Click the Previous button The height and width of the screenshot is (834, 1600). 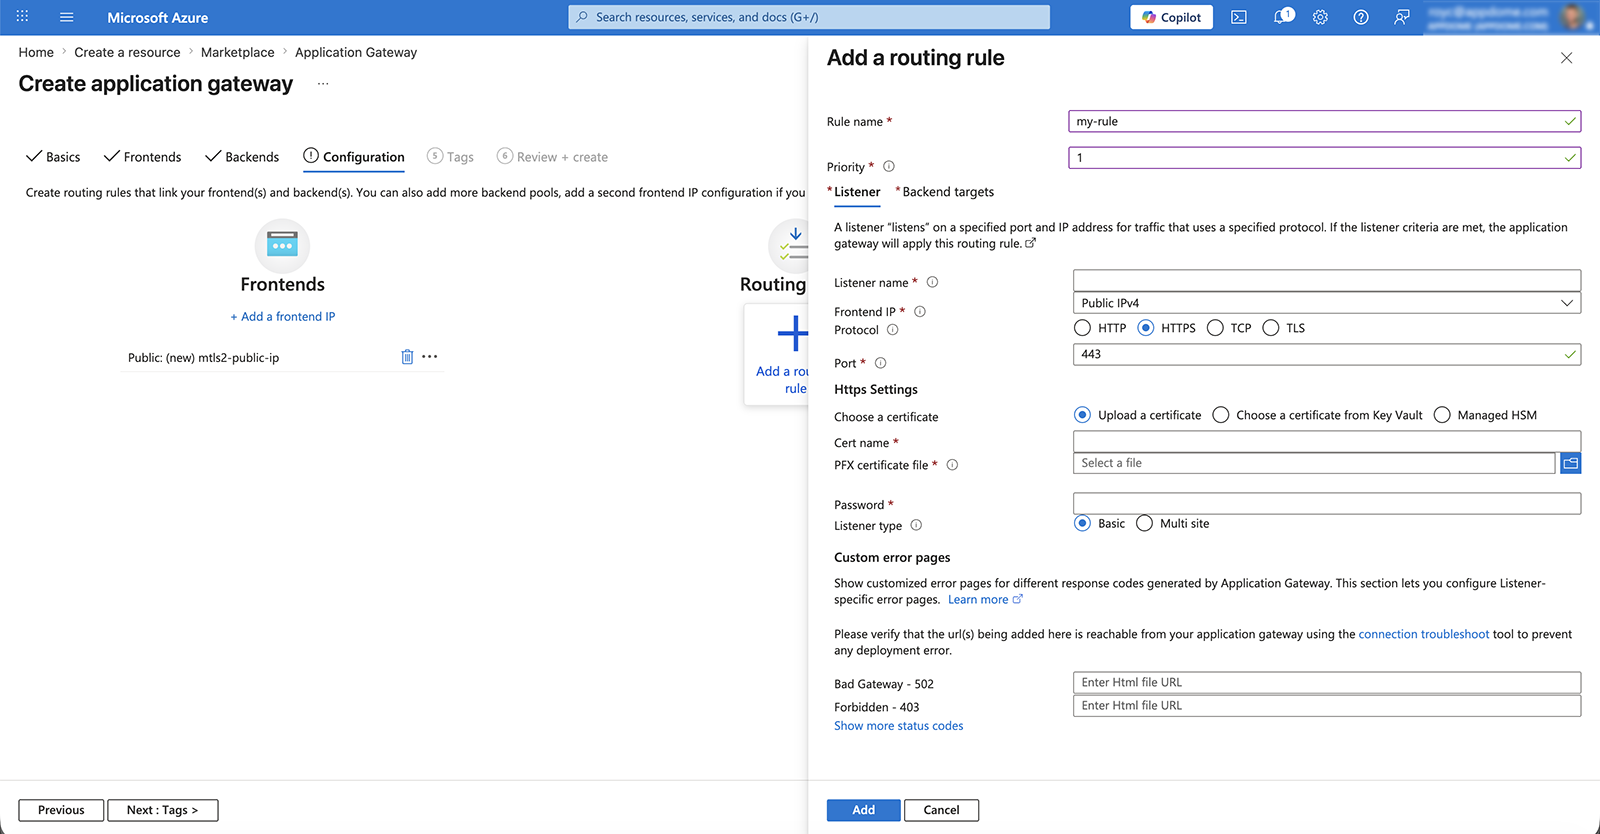[x=61, y=810]
